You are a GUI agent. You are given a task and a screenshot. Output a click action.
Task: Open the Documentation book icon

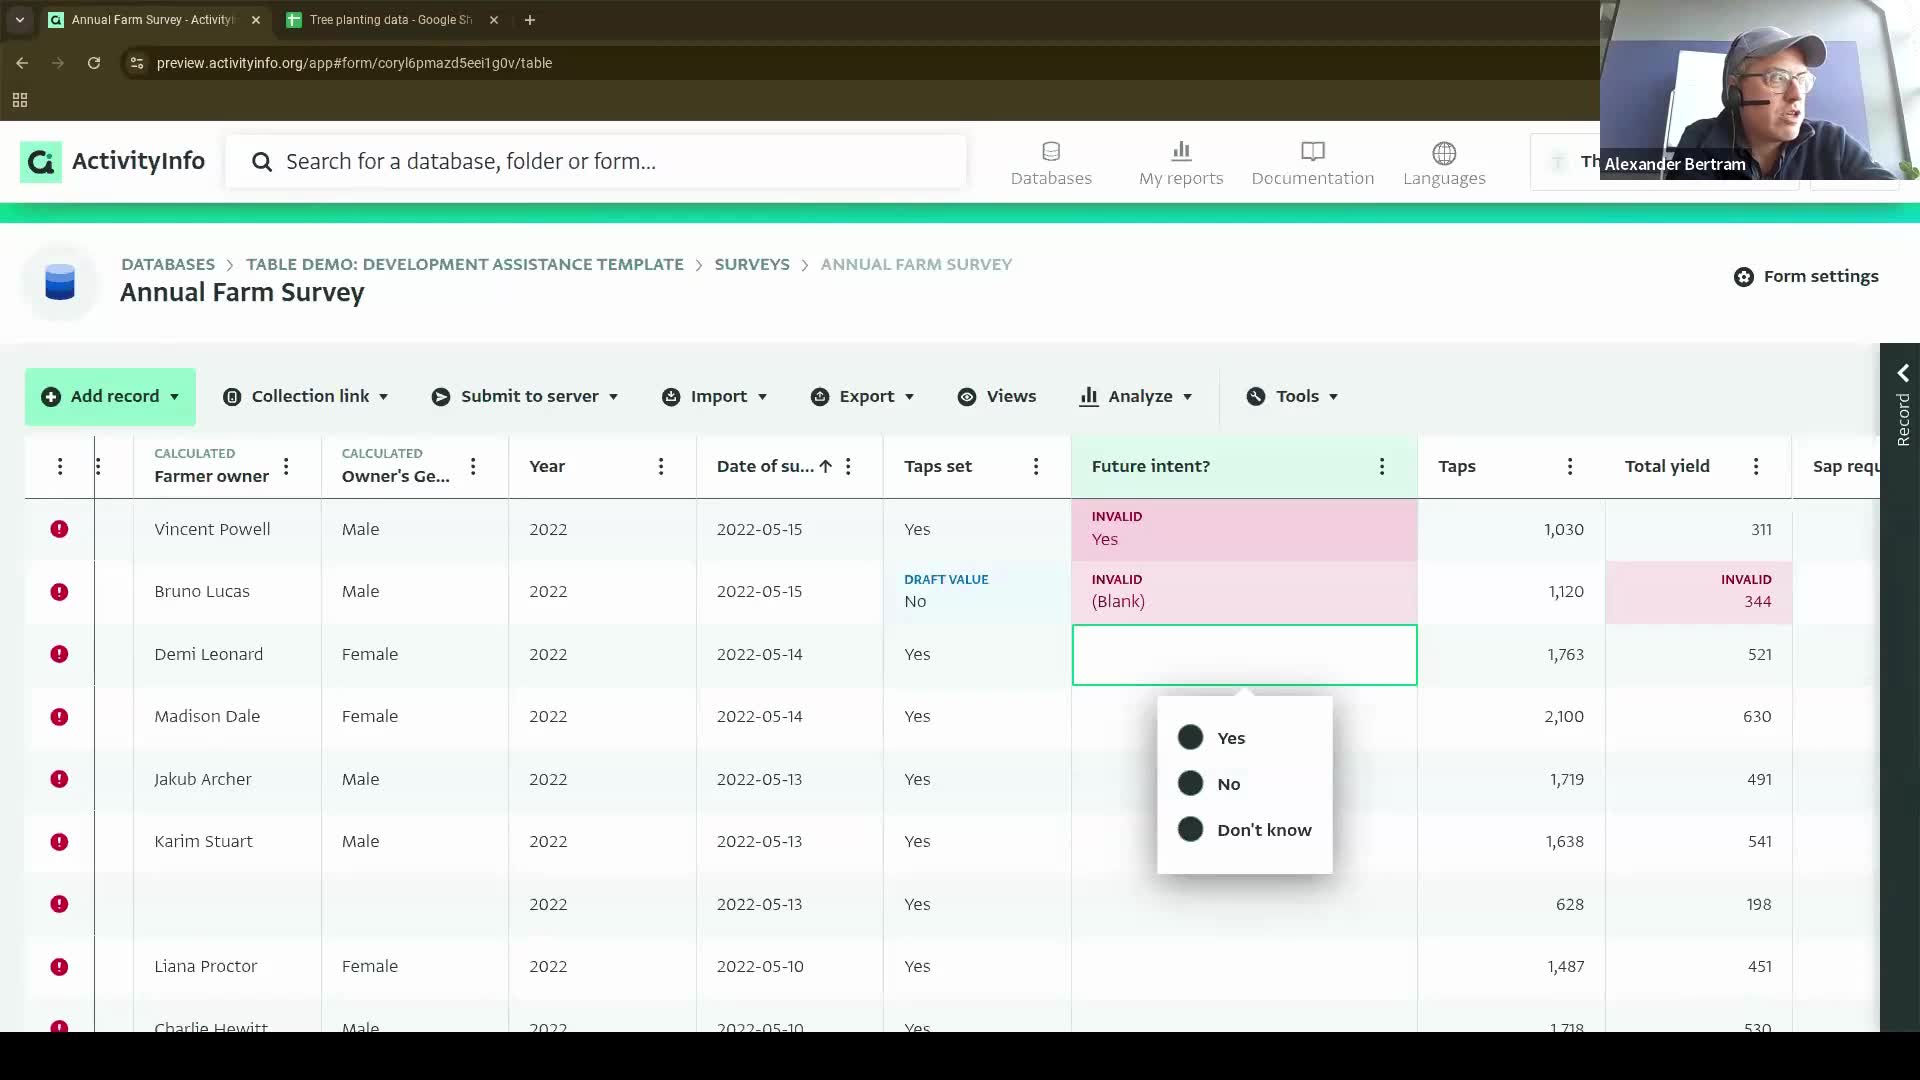(x=1313, y=151)
